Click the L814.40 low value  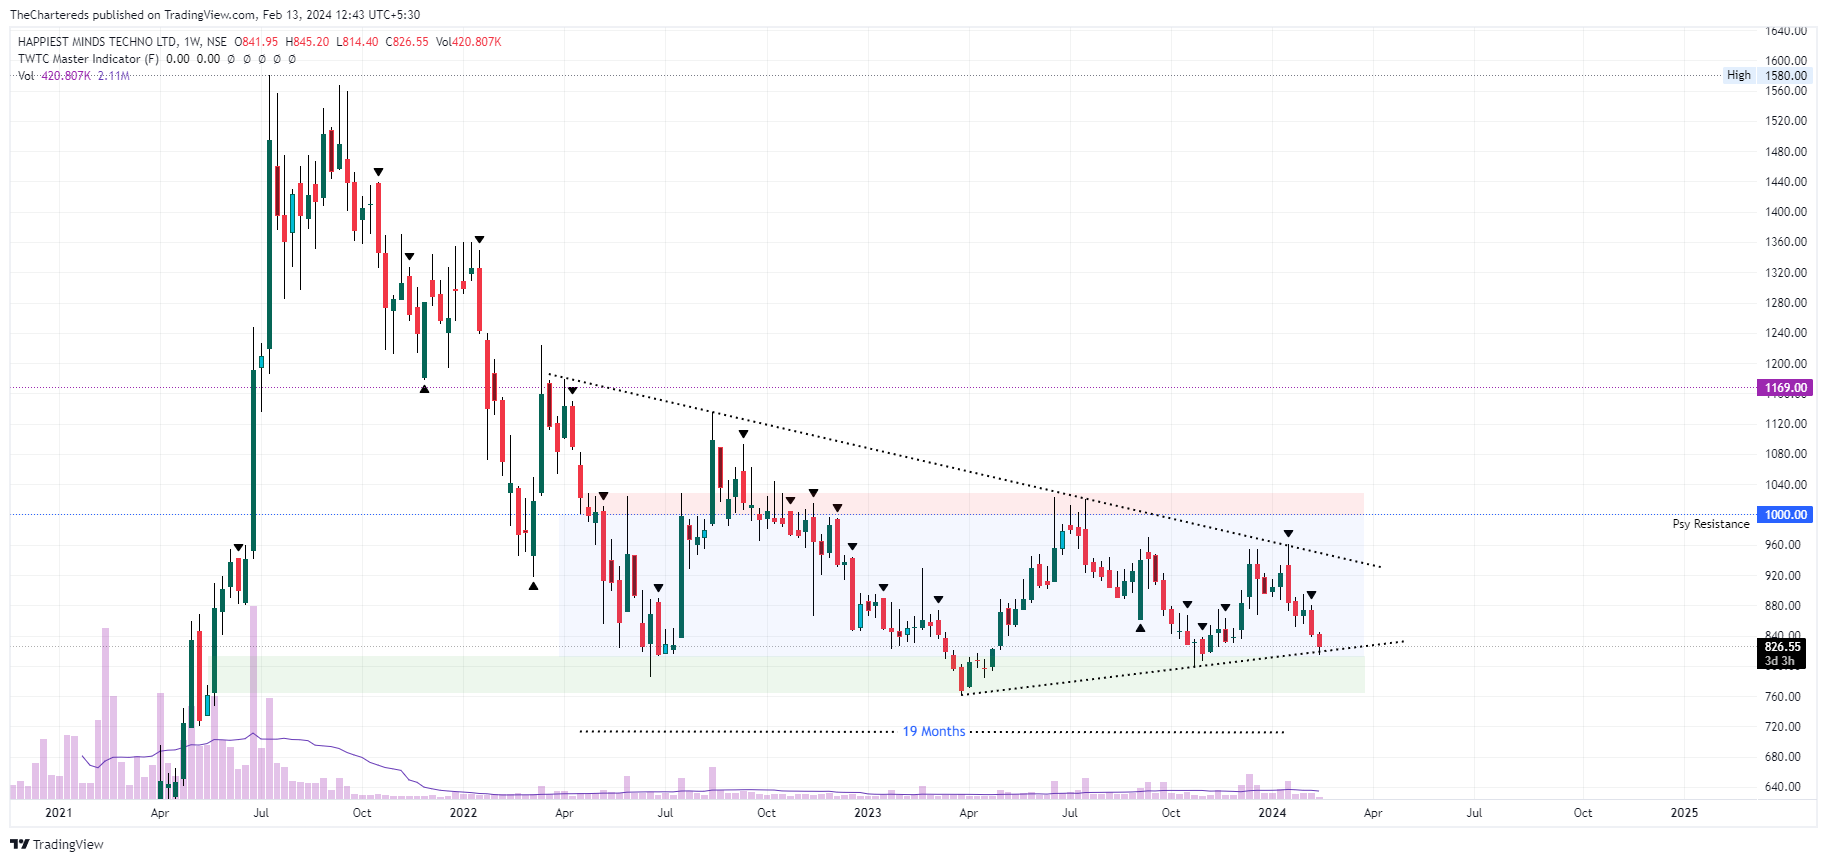click(357, 42)
